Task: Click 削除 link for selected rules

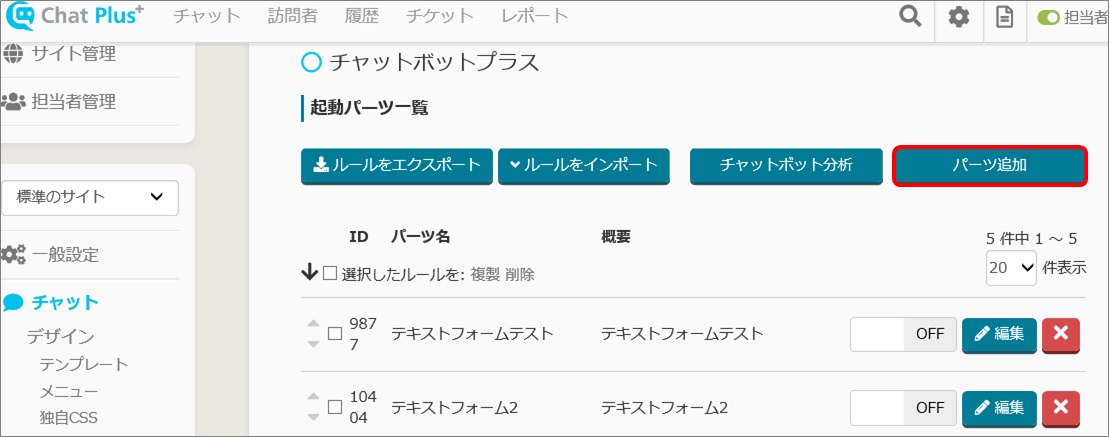Action: 520,274
